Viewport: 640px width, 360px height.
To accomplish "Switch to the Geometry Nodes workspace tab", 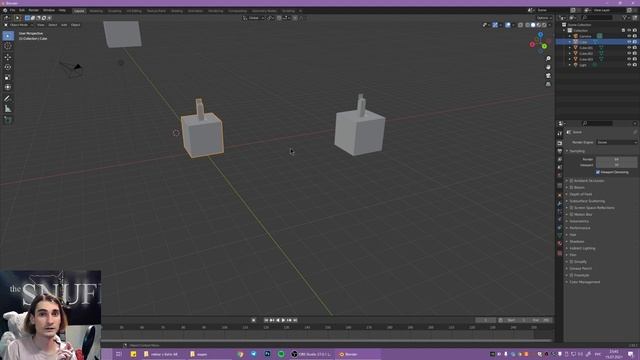I will [264, 11].
